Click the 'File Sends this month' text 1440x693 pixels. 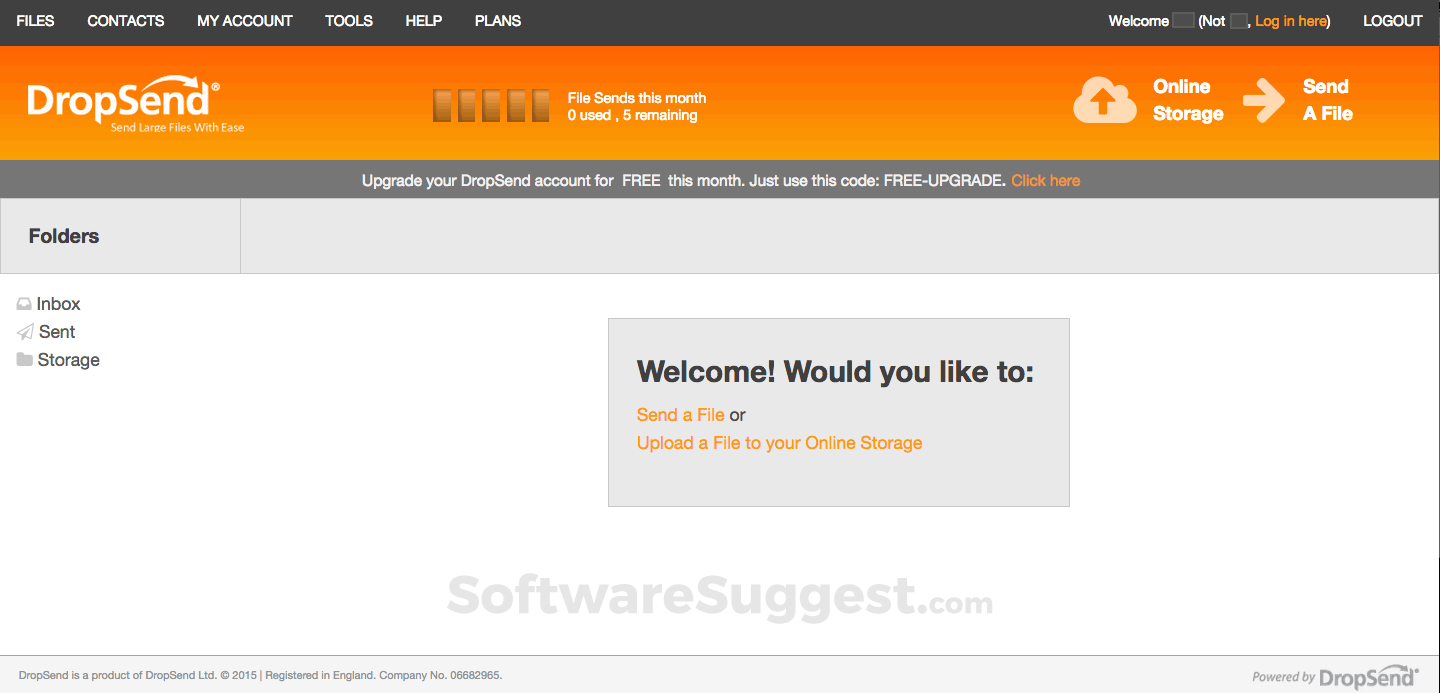pyautogui.click(x=637, y=98)
